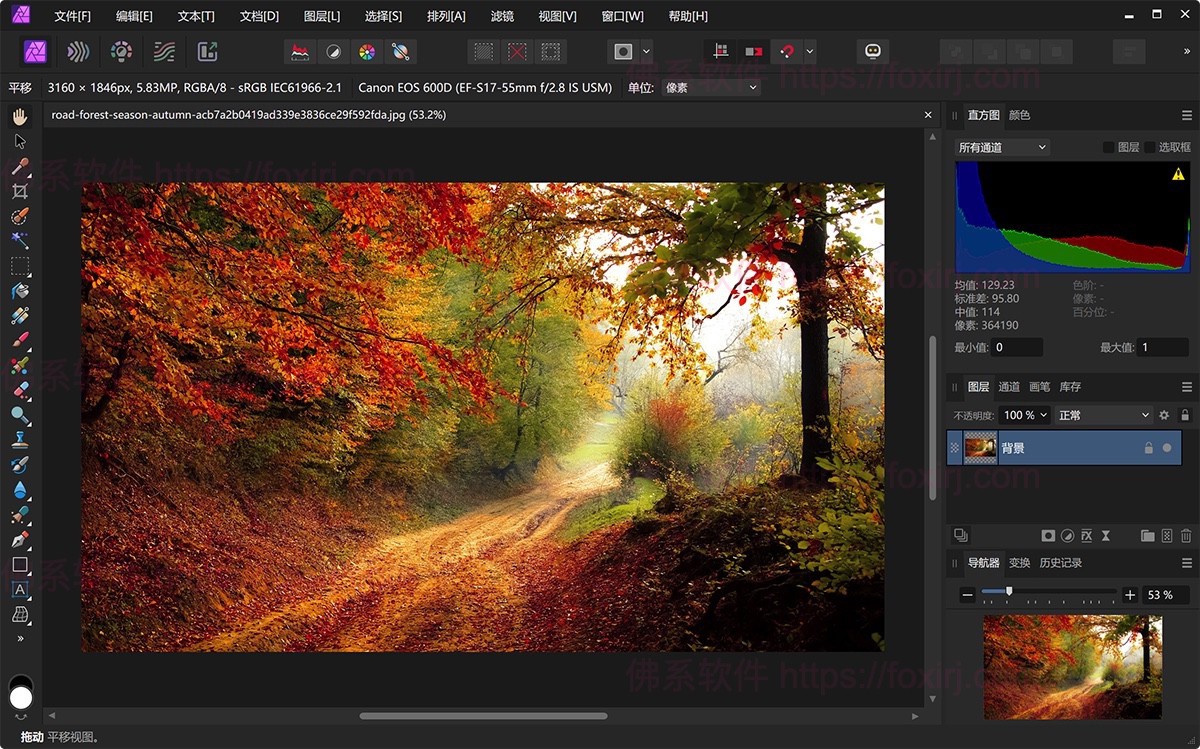This screenshot has height=749, width=1200.
Task: Click the delete layer trash button
Action: click(x=1186, y=535)
